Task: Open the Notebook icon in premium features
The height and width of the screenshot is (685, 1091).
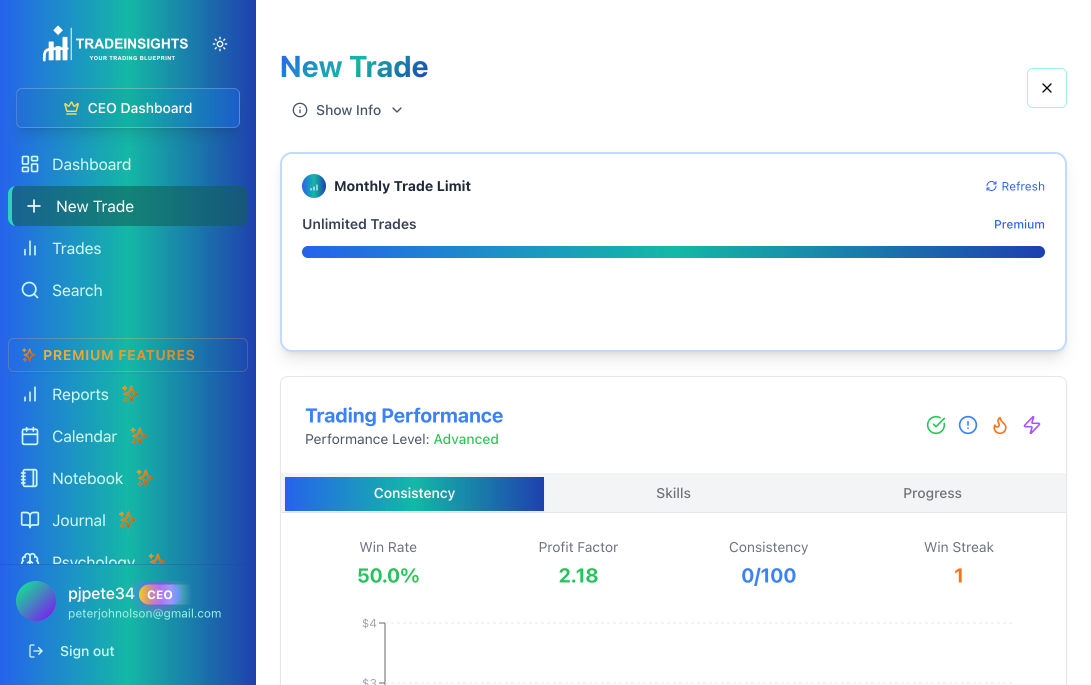Action: point(29,478)
